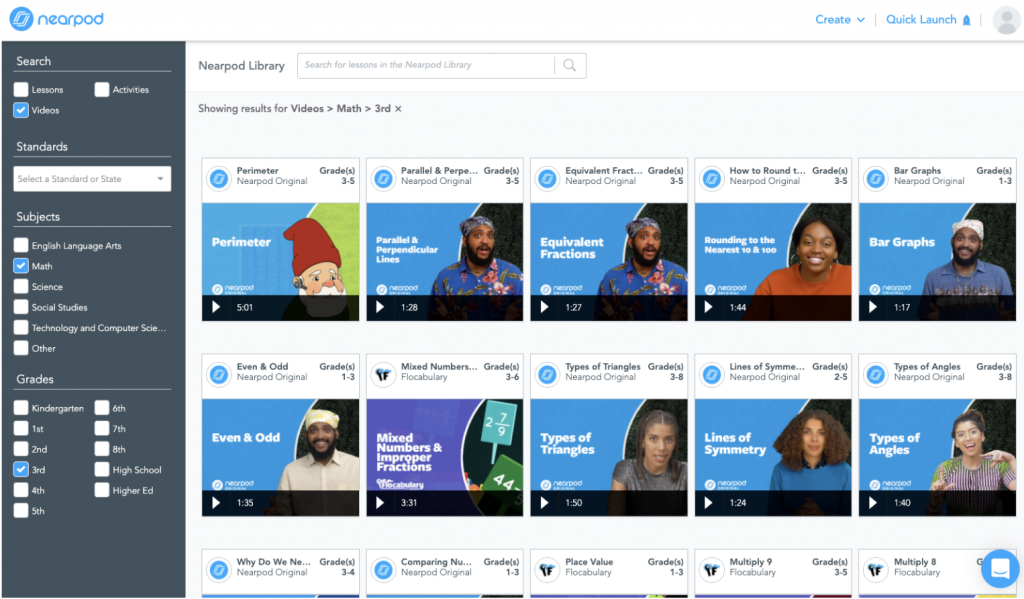Open the Mixed Numbers thumbnail
Viewport: 1024px width, 599px height.
[445, 457]
